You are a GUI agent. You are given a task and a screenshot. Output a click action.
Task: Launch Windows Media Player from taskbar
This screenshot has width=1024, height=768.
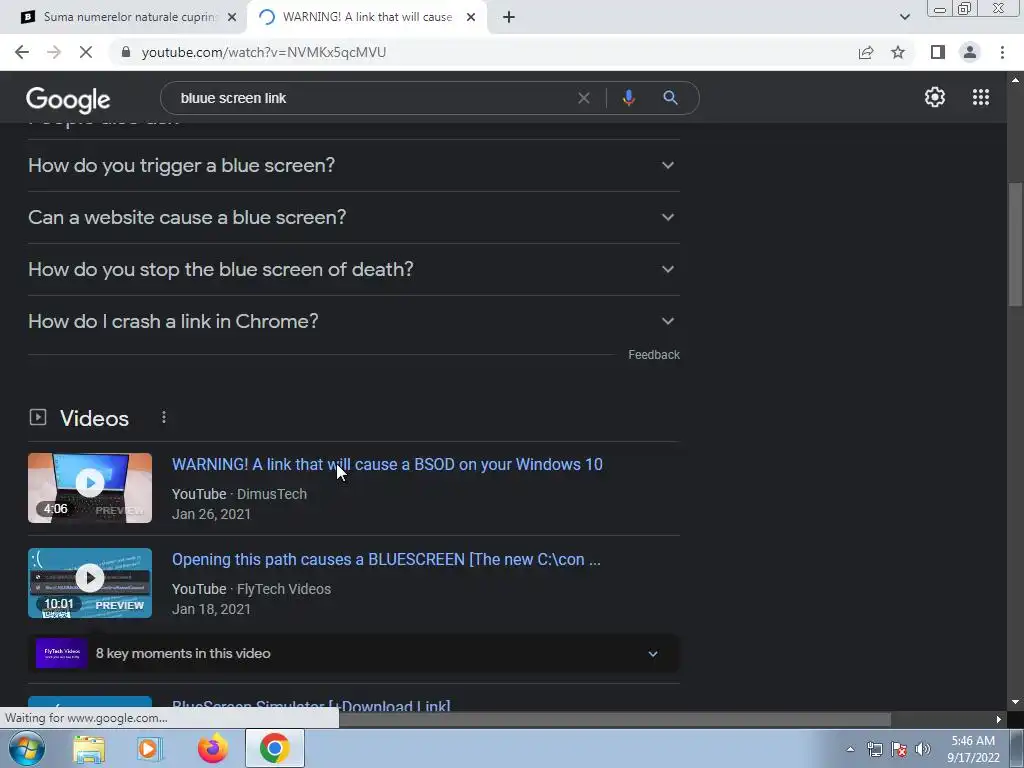(150, 749)
